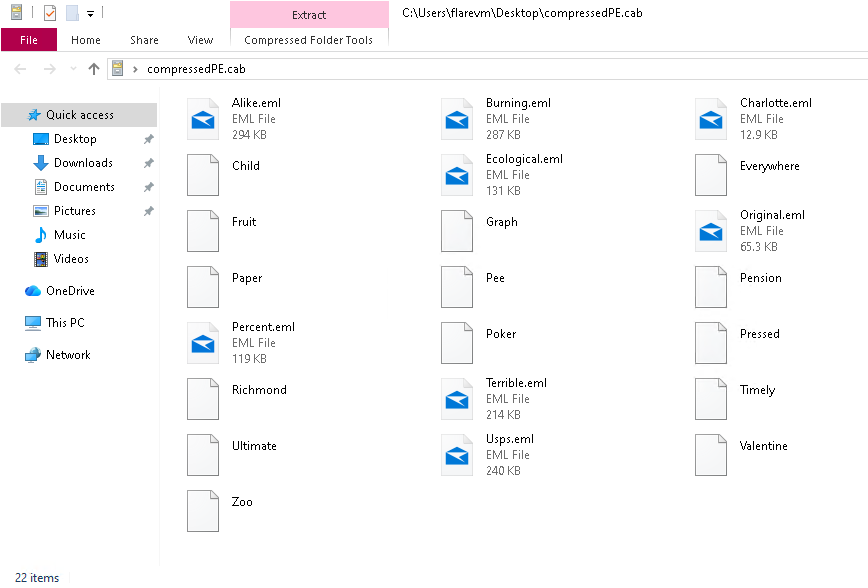Select This PC in navigation pane
Viewport: 868px width, 588px height.
[65, 323]
